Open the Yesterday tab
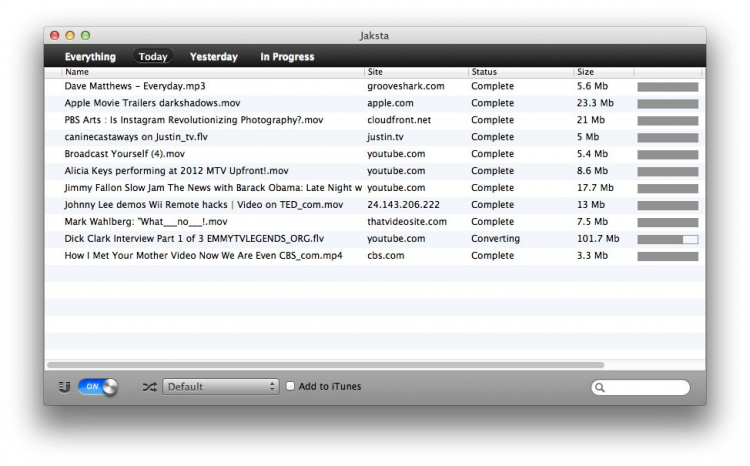Image resolution: width=750 pixels, height=466 pixels. 214,56
